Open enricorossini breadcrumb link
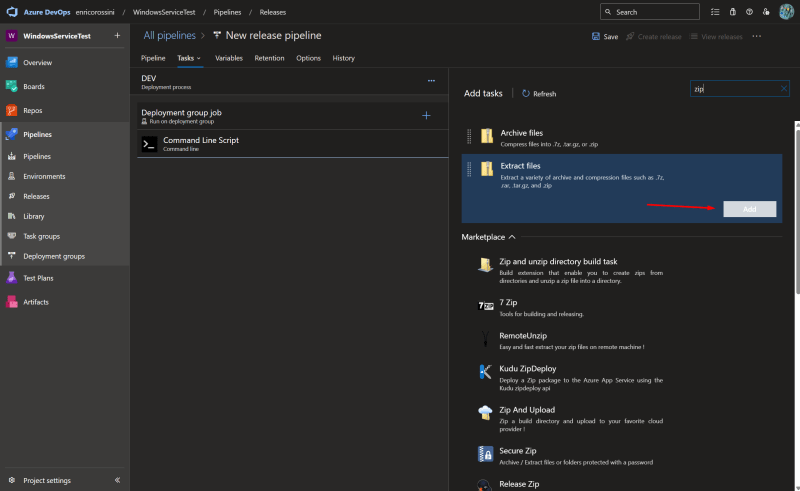The height and width of the screenshot is (491, 800). click(x=95, y=12)
